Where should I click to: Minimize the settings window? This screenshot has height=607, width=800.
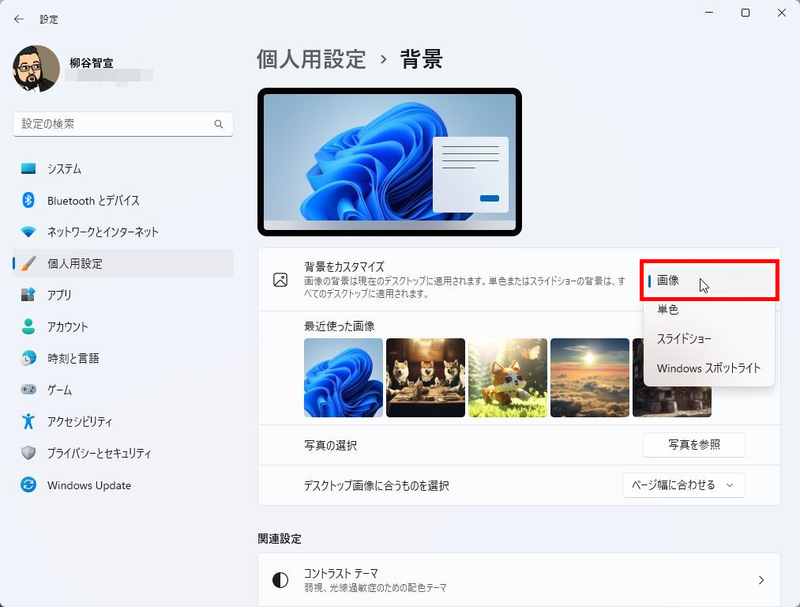tap(709, 13)
